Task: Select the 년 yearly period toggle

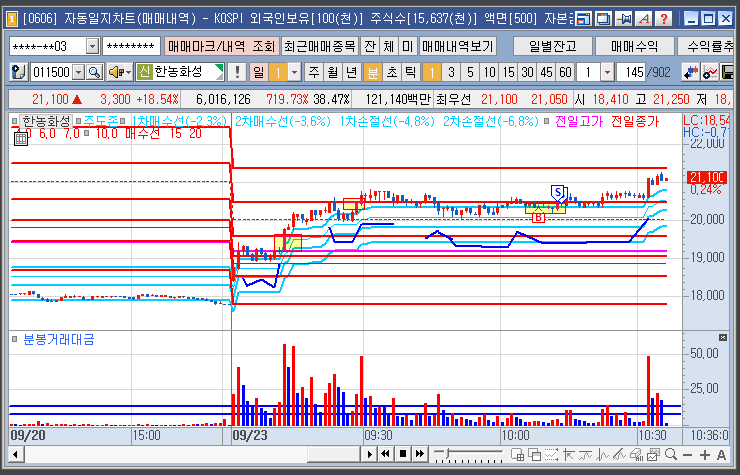Action: [352, 72]
